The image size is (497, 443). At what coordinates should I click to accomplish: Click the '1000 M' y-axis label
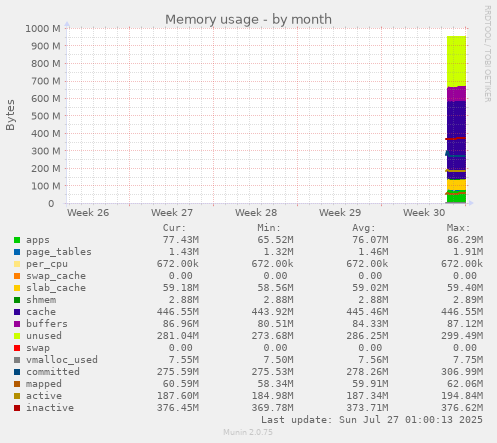point(43,29)
